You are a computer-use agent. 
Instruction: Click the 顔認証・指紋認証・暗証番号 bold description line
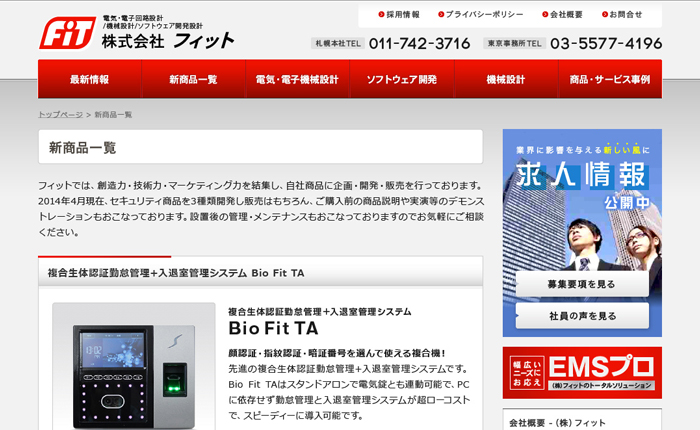coord(337,353)
